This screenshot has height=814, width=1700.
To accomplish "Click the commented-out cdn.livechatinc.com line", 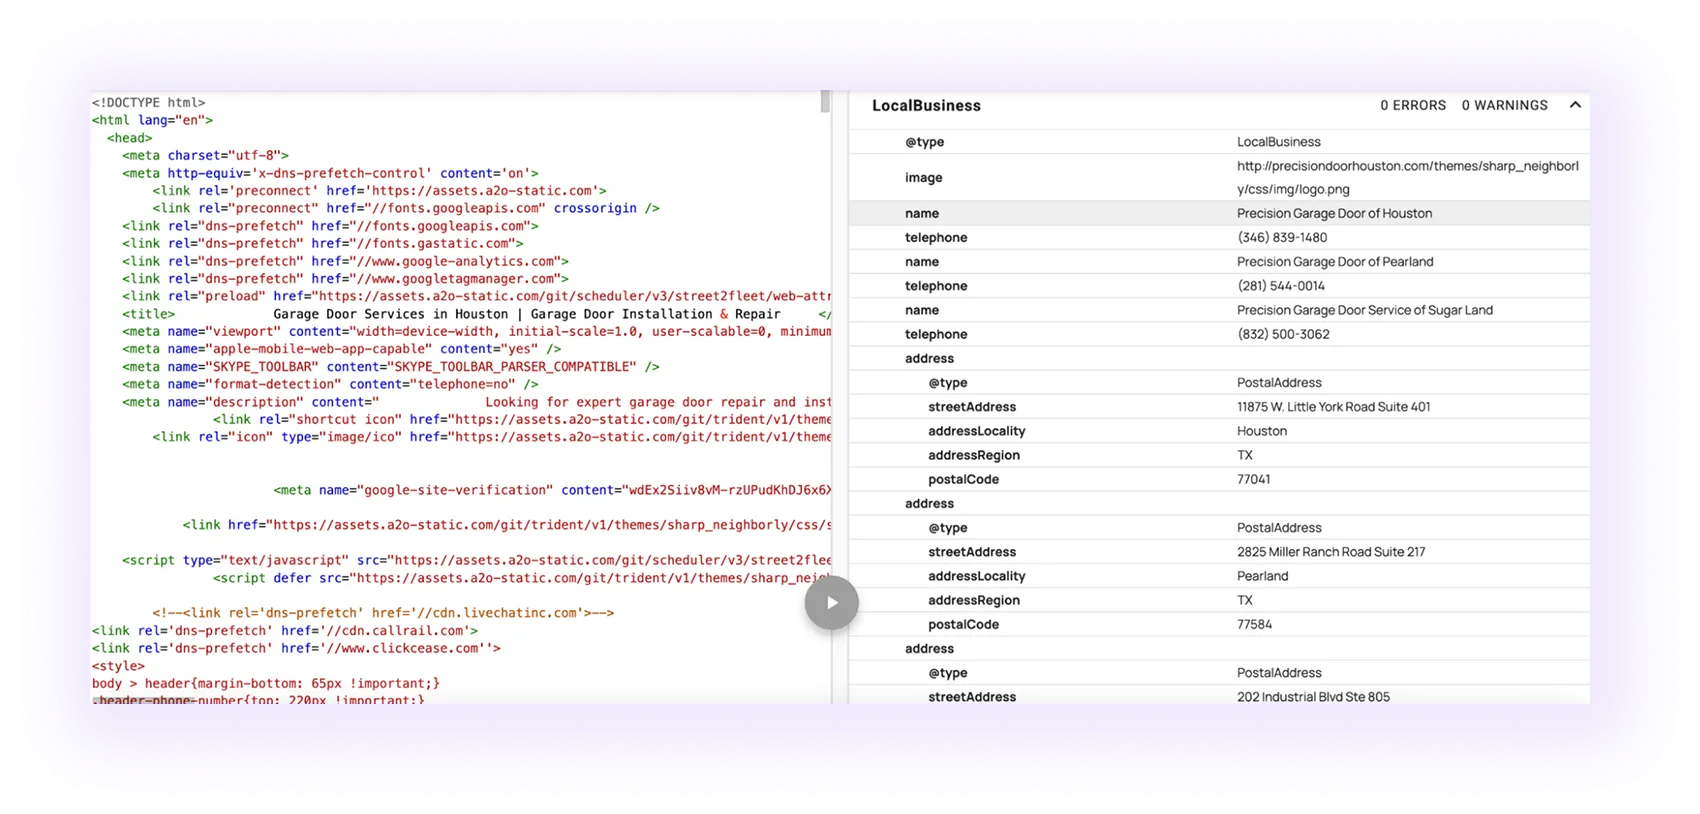I will [x=383, y=613].
